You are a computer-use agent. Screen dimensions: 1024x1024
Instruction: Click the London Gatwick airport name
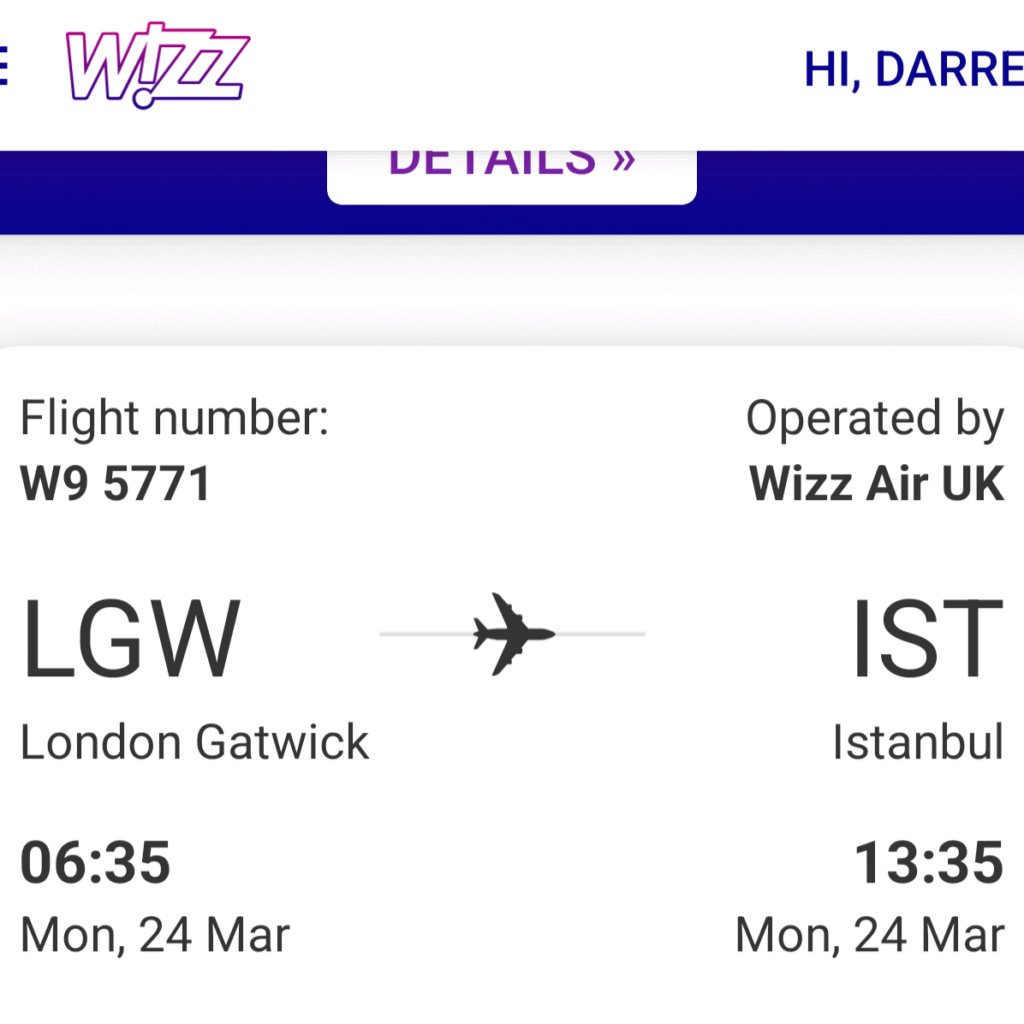pos(195,743)
